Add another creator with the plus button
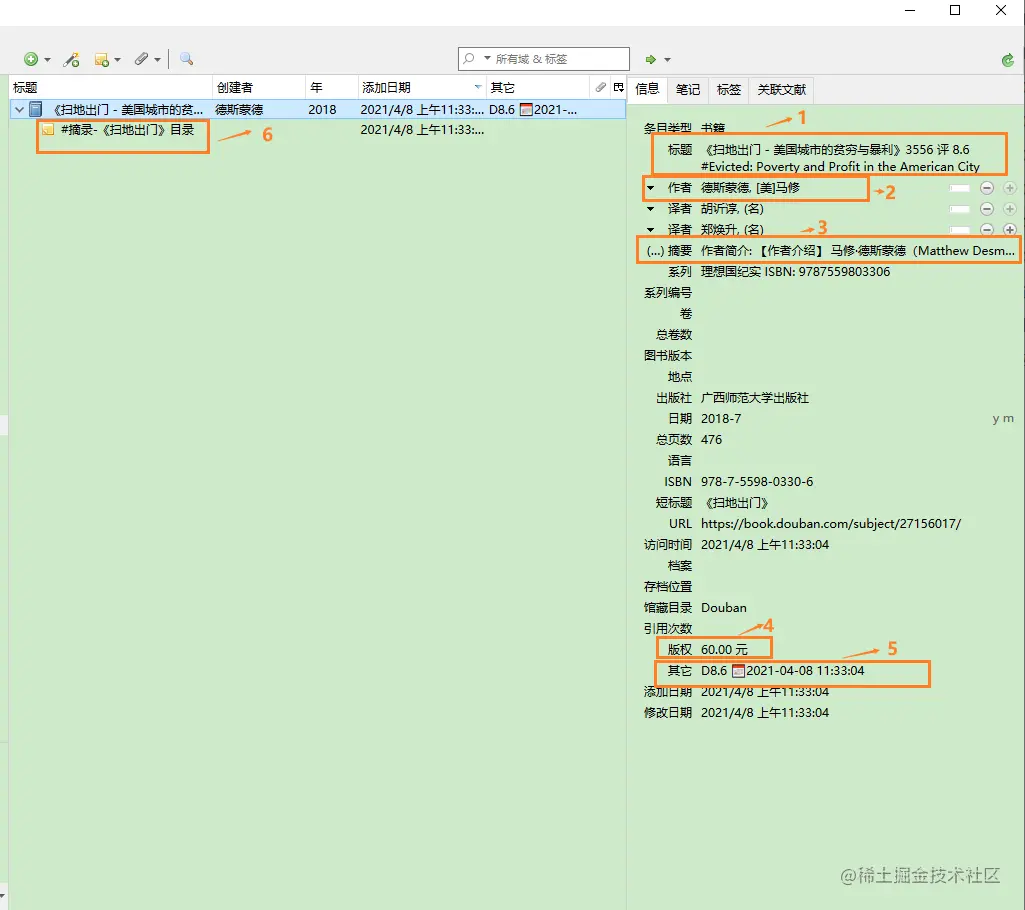The height and width of the screenshot is (910, 1025). [1010, 187]
